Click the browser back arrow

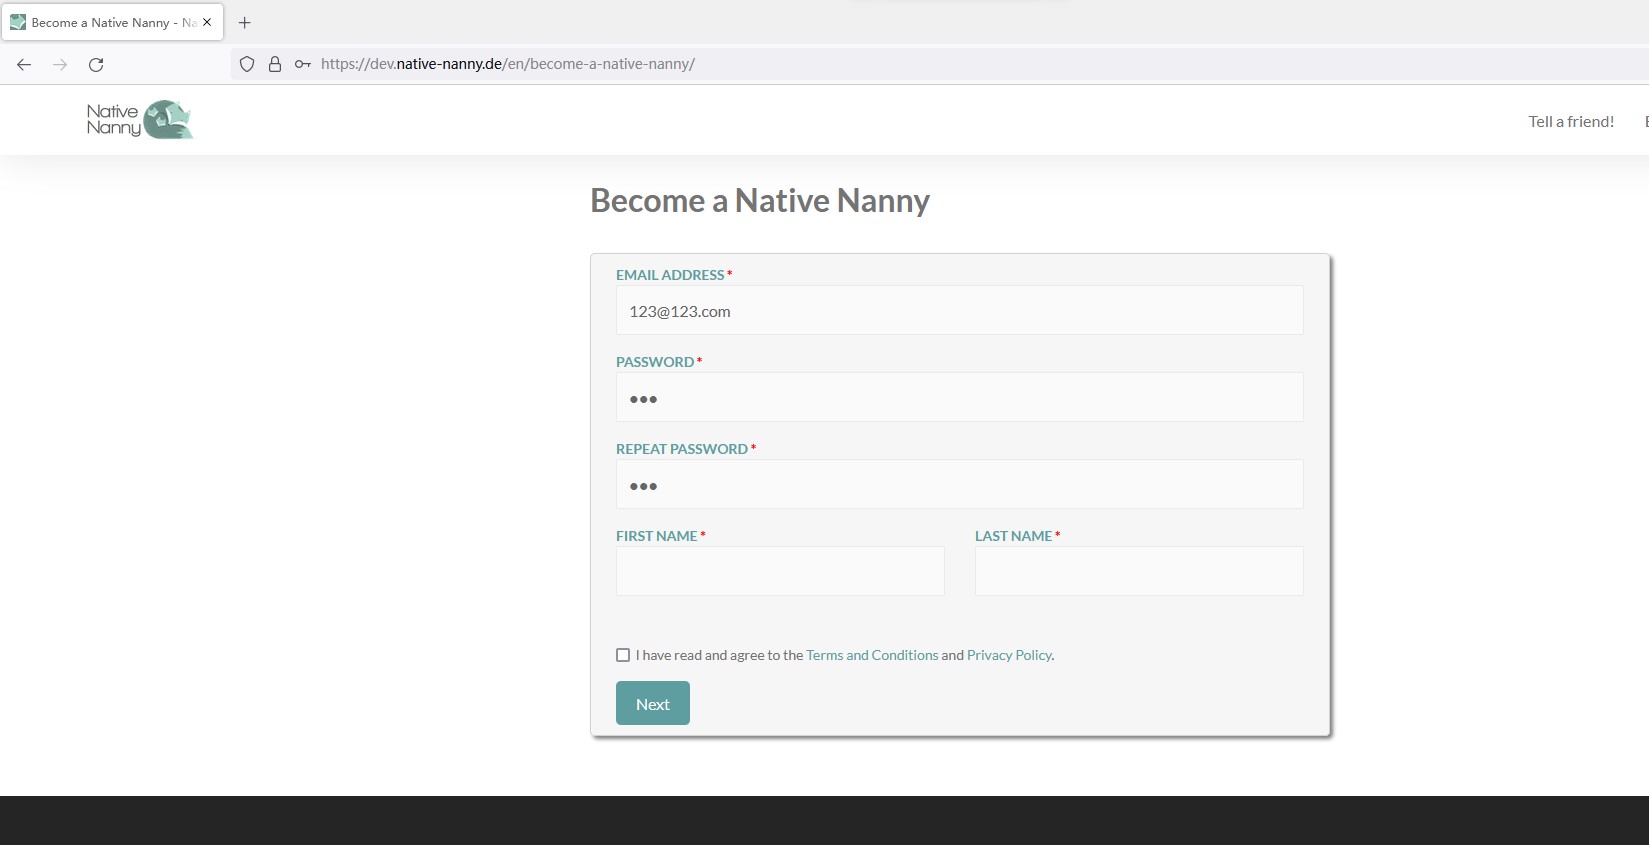tap(24, 65)
